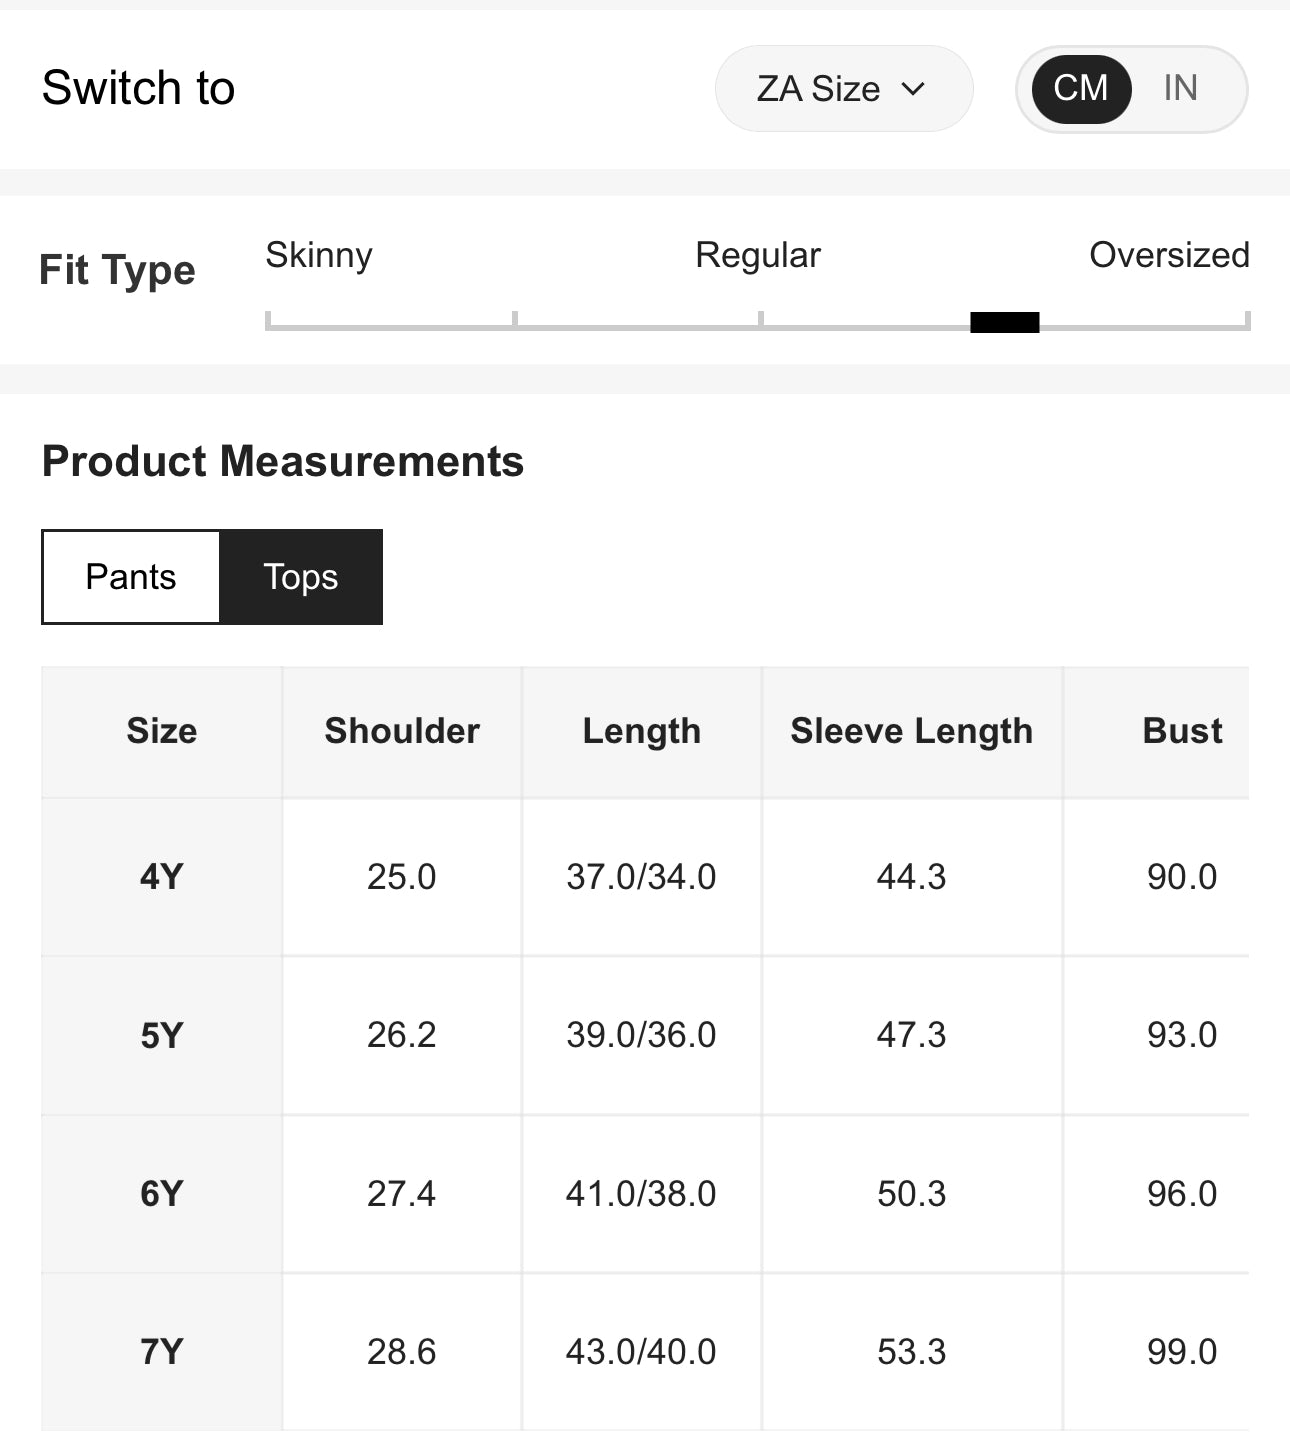Select the Pants measurements tab
Viewport: 1290px width, 1441px height.
131,577
